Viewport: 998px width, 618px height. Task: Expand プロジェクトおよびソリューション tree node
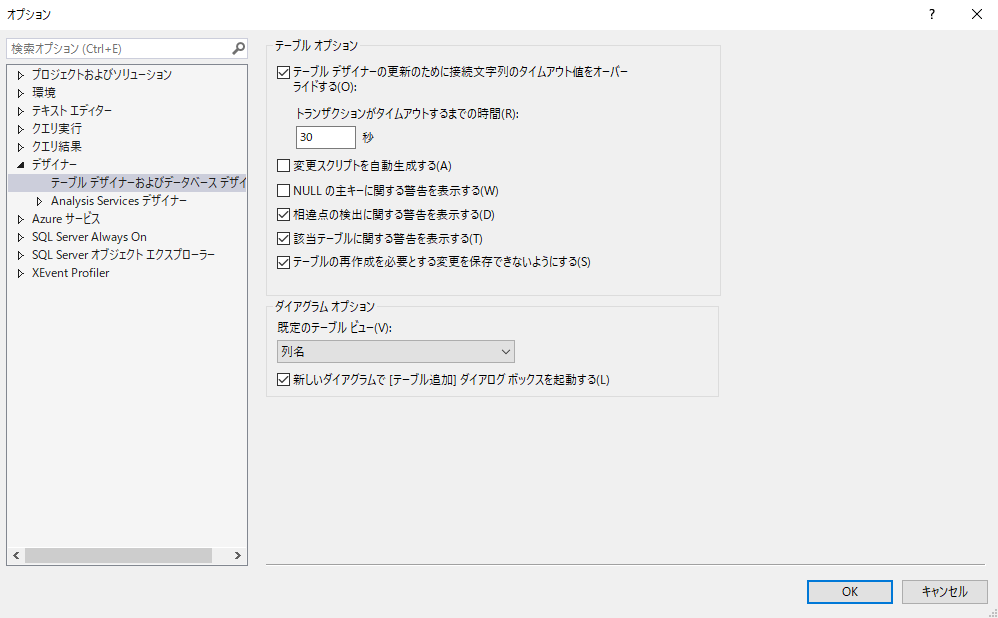coord(20,75)
